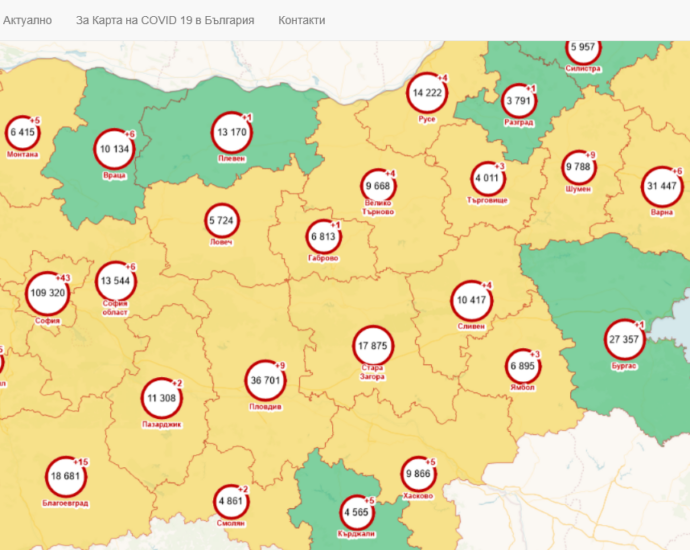Select the Разград circle with 3 791

(519, 101)
